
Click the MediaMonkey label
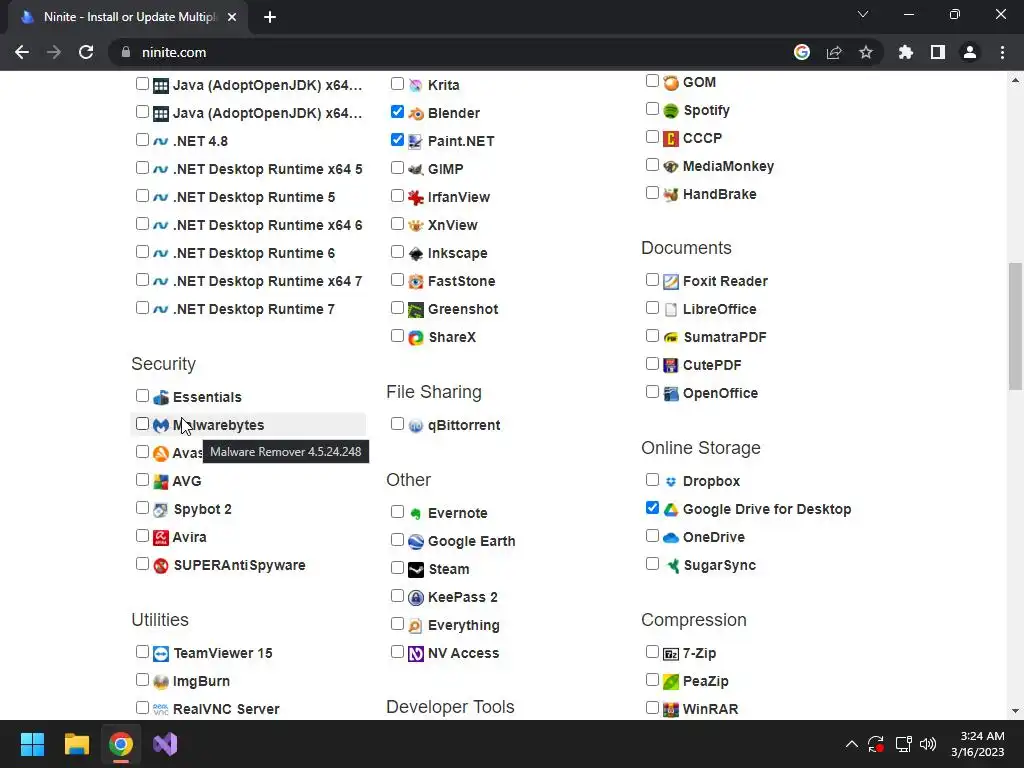(728, 167)
